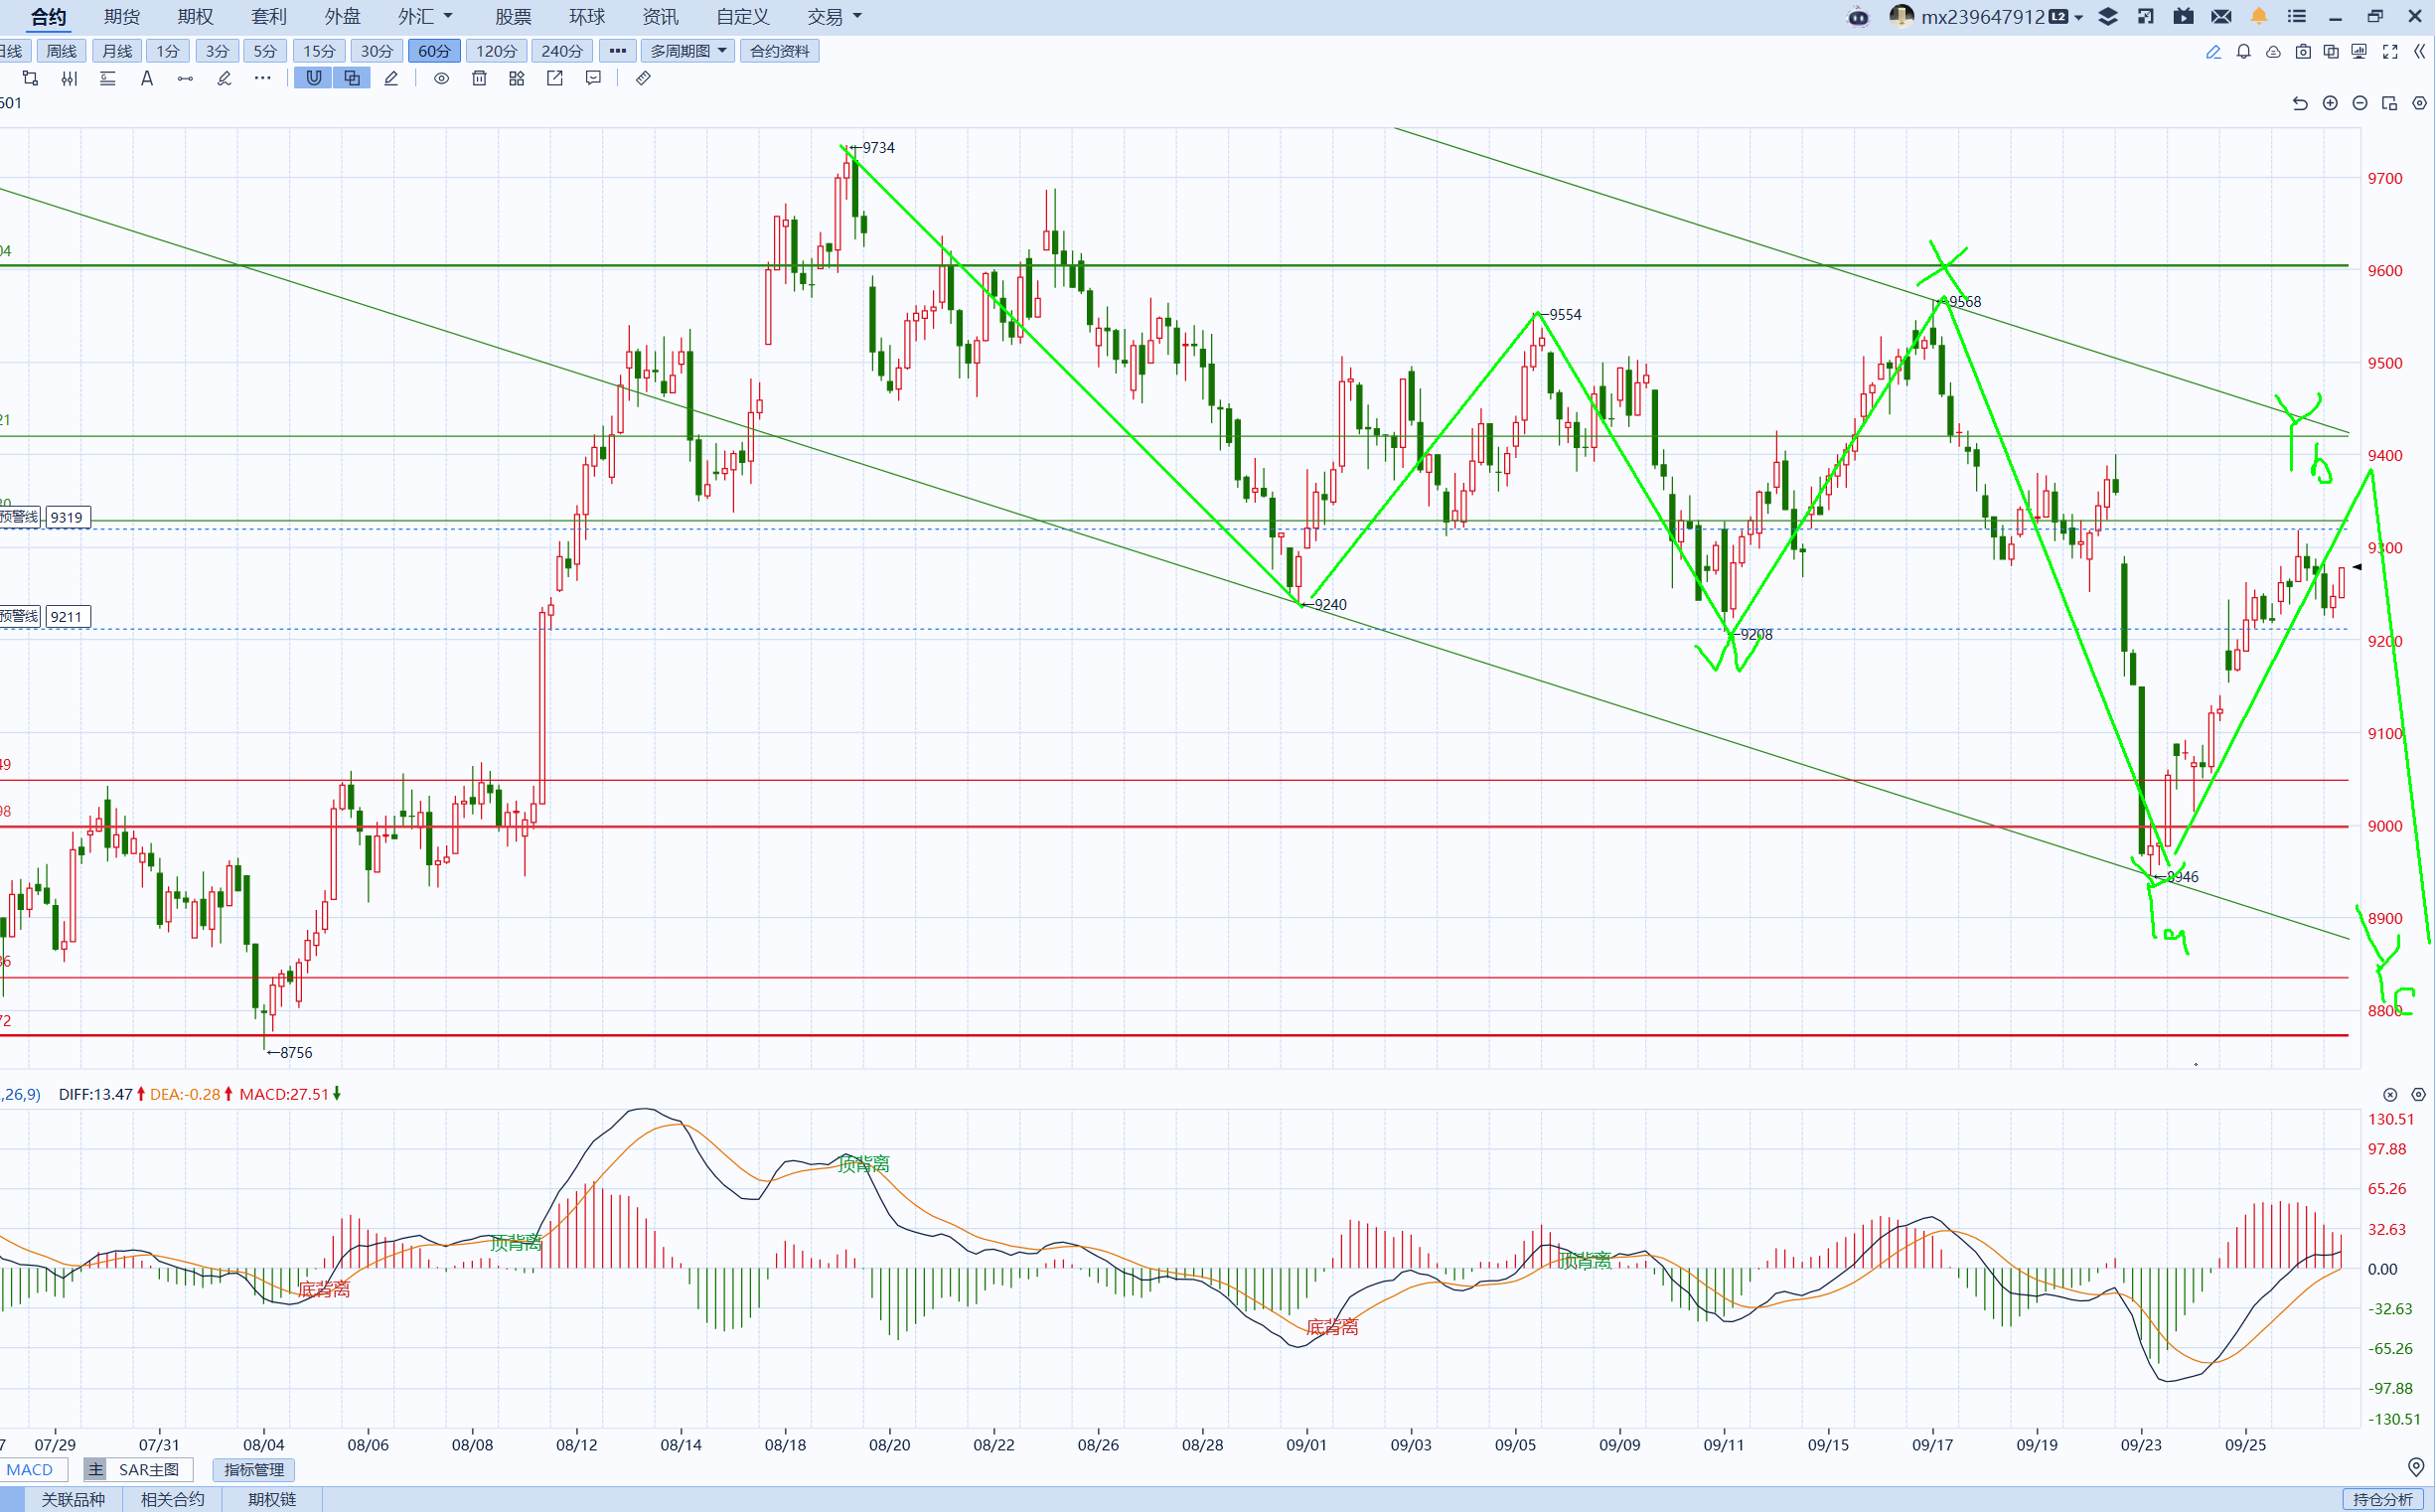Open the envelope messages icon

click(2221, 16)
